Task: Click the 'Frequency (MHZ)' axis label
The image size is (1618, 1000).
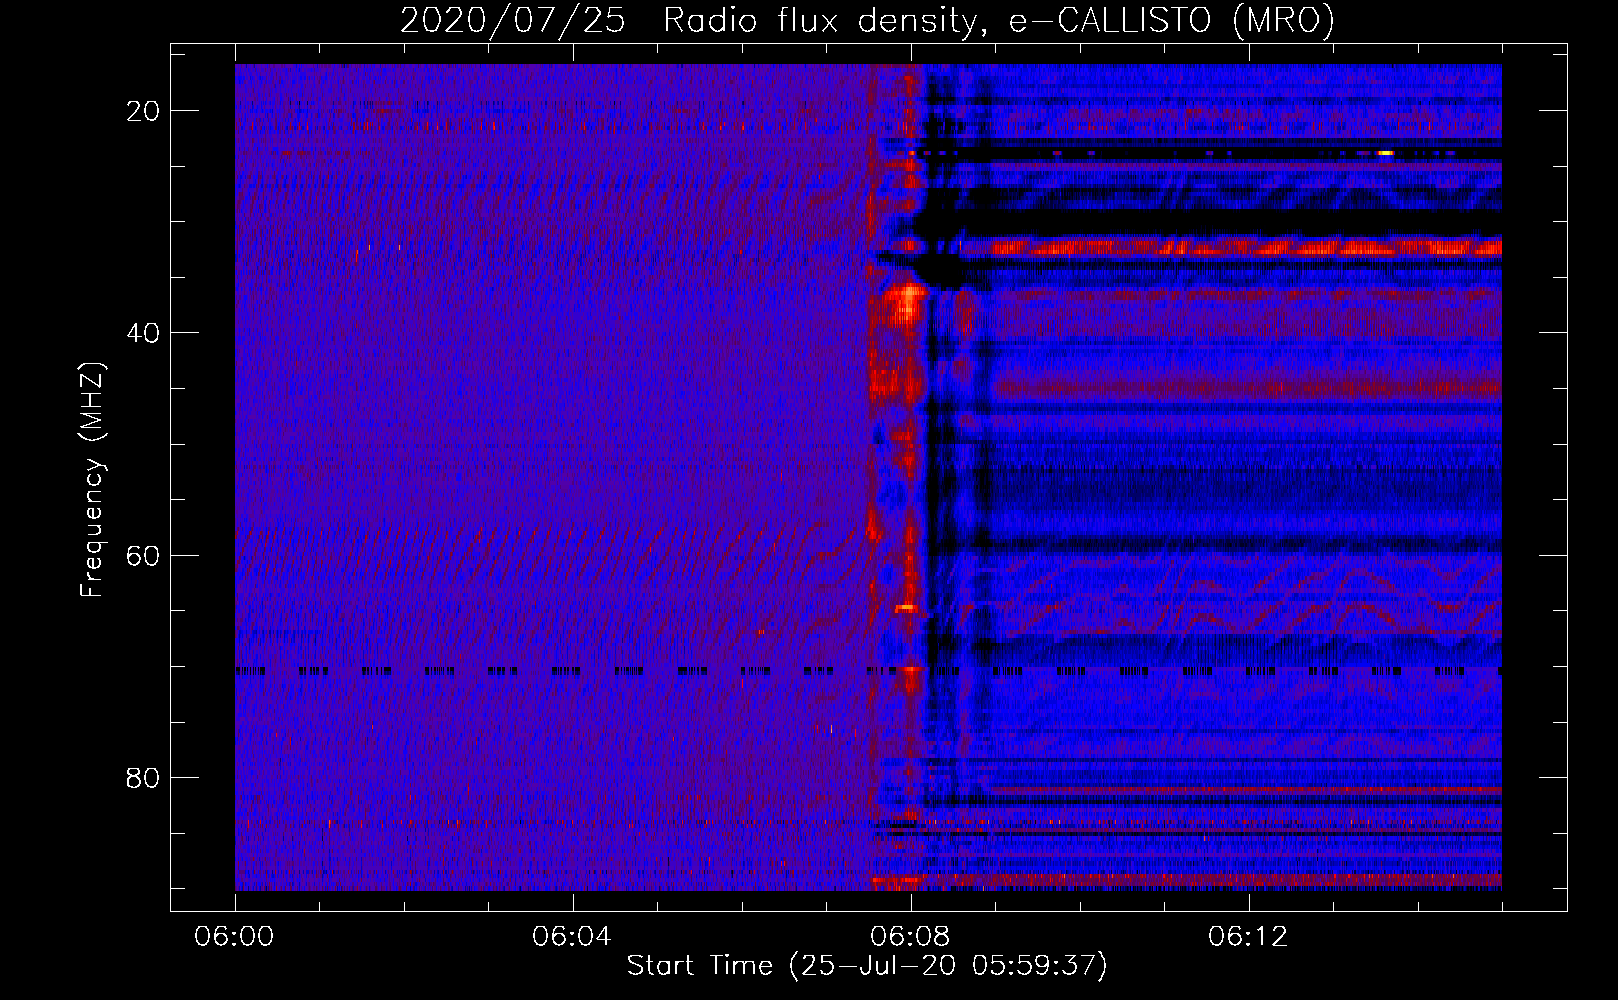Action: 92,479
